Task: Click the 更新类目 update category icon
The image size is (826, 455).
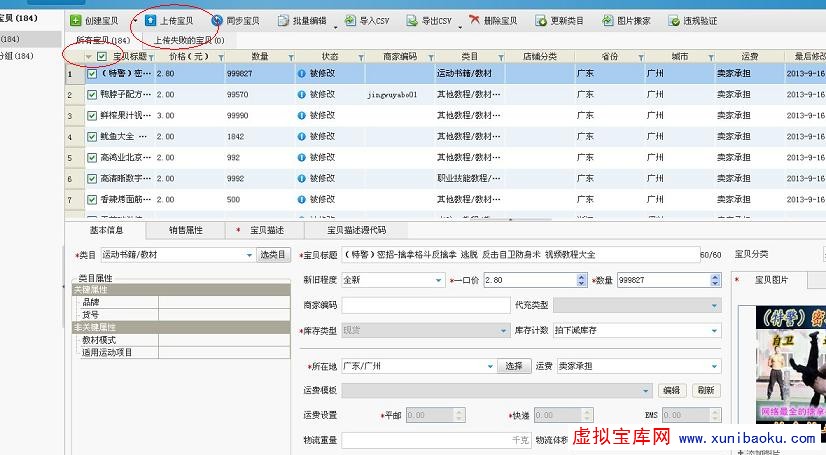Action: (541, 20)
